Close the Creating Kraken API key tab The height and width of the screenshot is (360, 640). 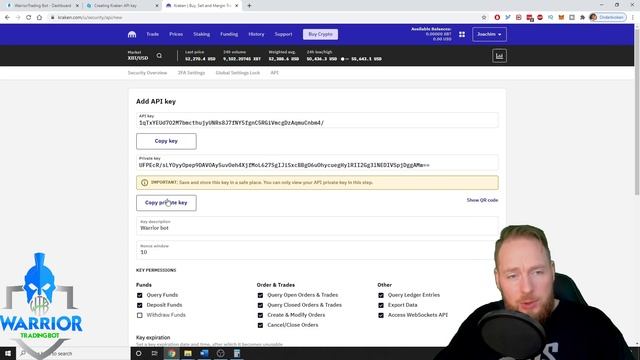click(x=157, y=6)
